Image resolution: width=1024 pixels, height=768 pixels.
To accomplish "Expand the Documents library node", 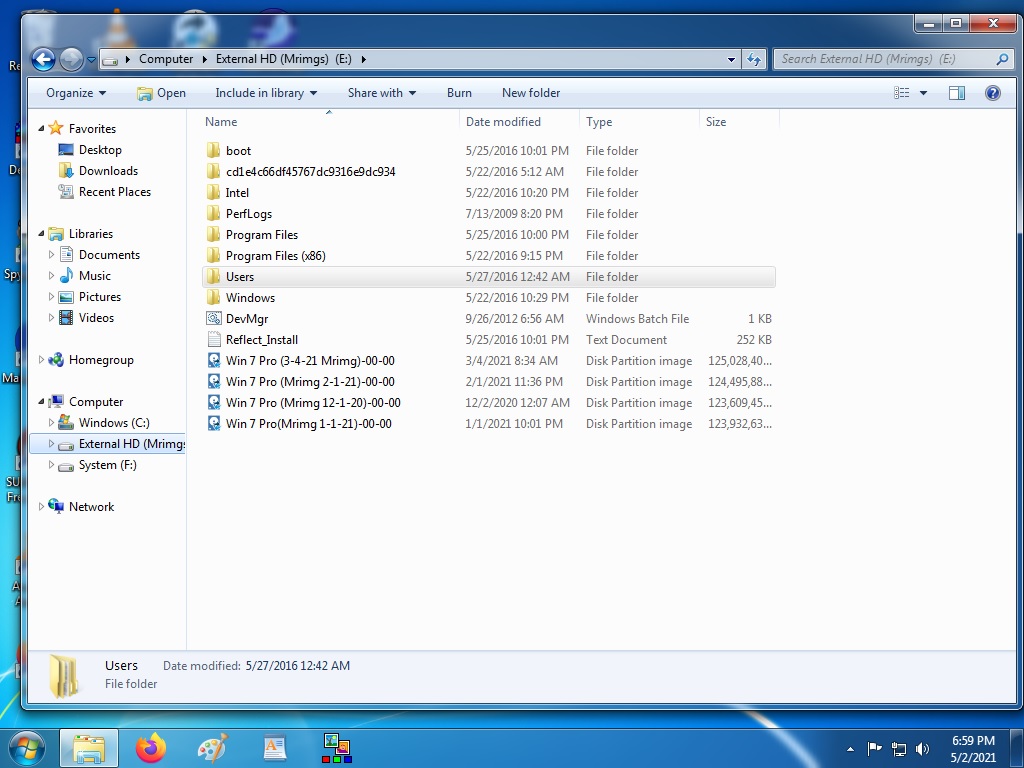I will 51,255.
